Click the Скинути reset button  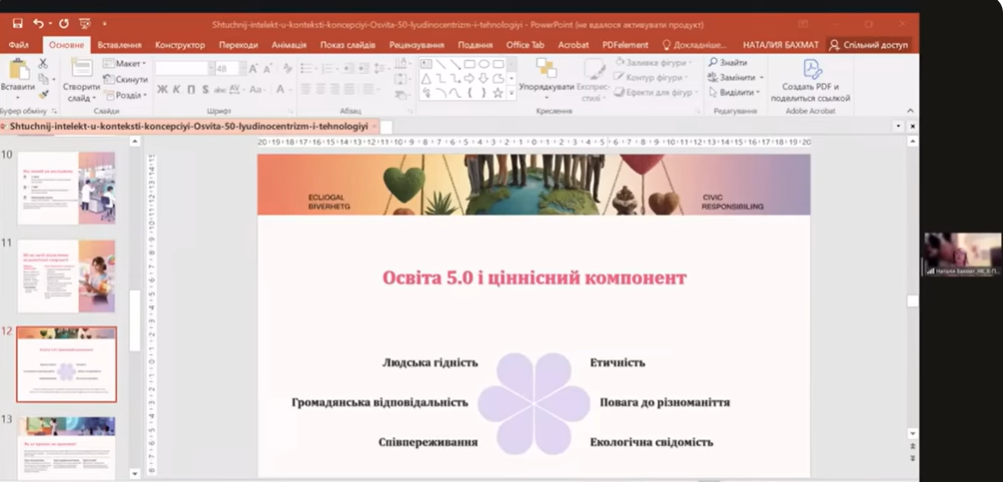click(x=126, y=79)
